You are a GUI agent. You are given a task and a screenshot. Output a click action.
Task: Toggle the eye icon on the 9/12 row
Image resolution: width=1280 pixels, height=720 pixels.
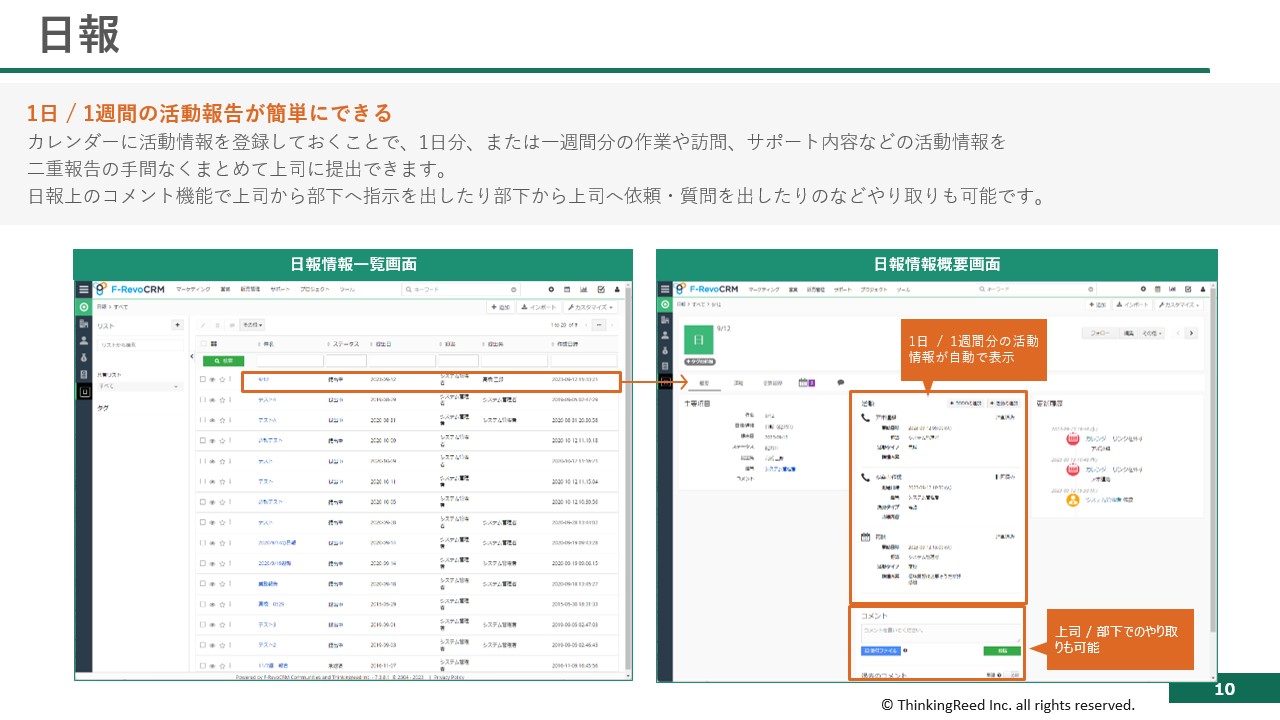tap(212, 379)
